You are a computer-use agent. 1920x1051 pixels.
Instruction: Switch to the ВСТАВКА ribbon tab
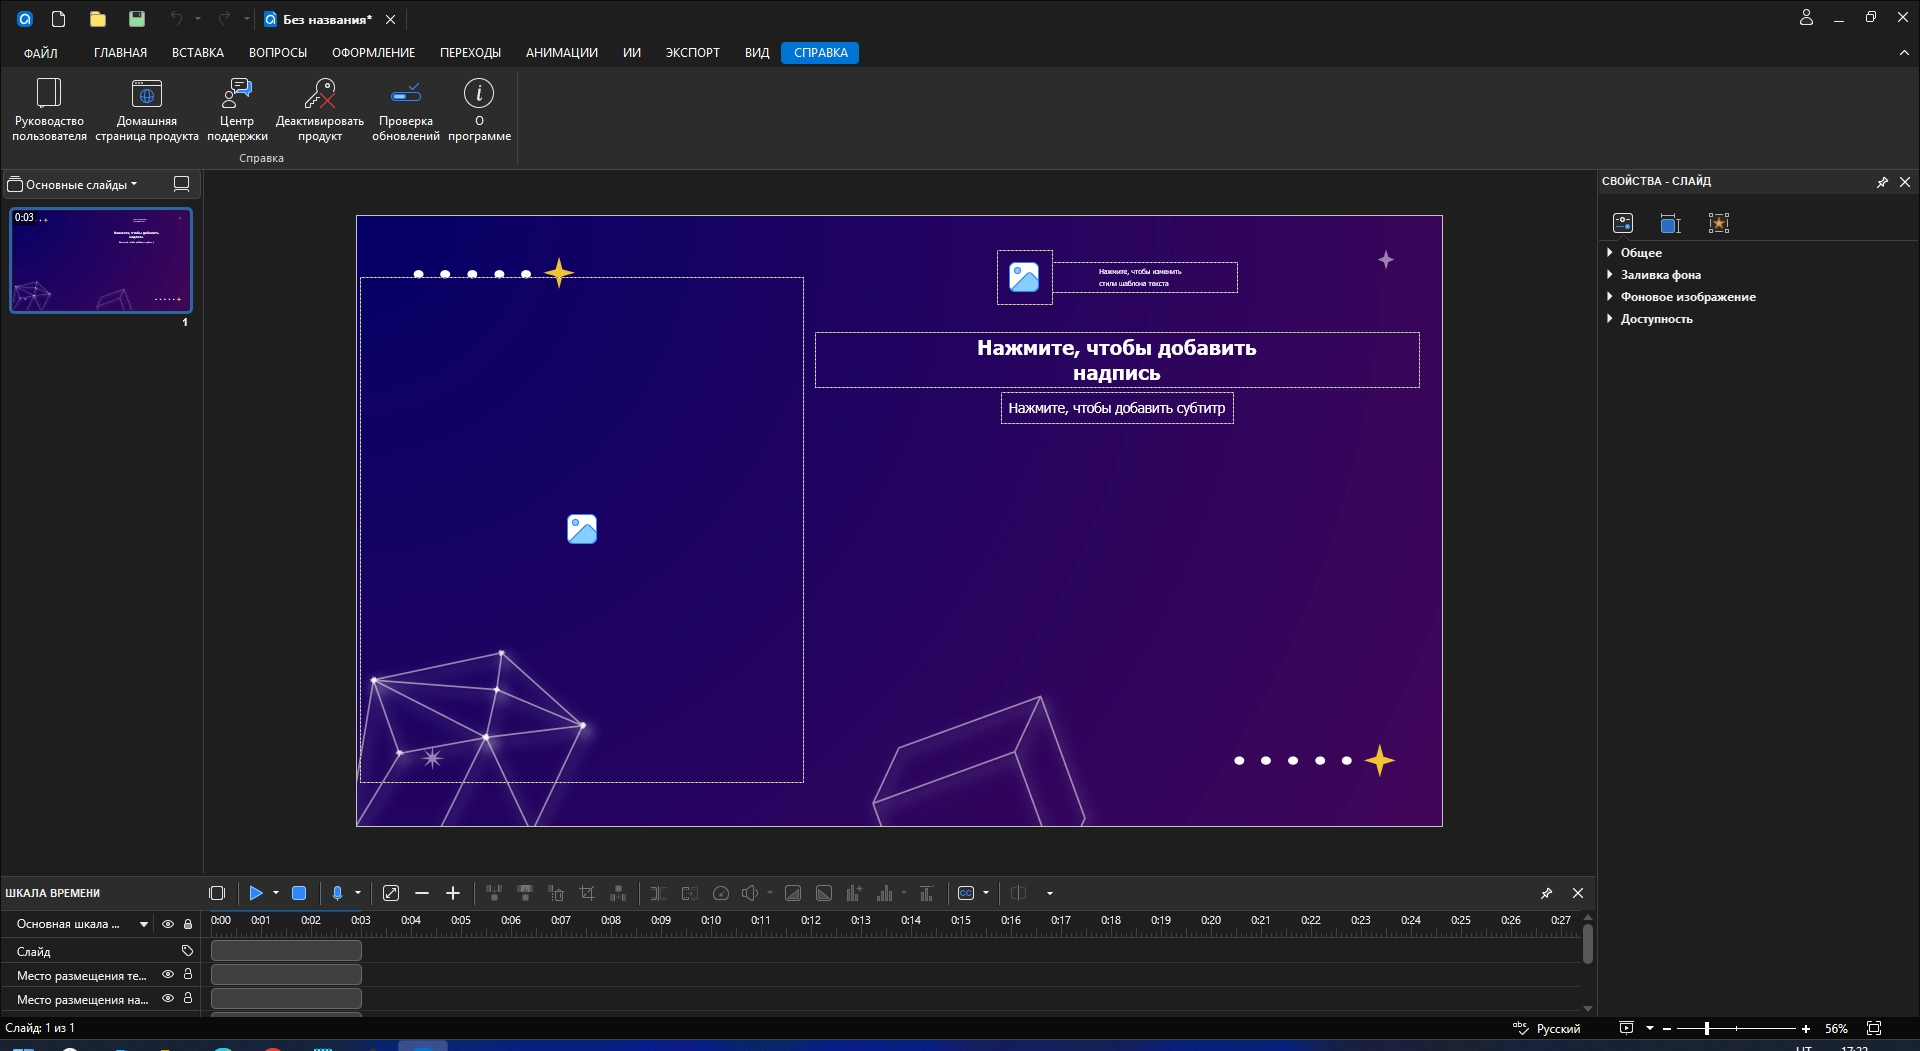[197, 53]
